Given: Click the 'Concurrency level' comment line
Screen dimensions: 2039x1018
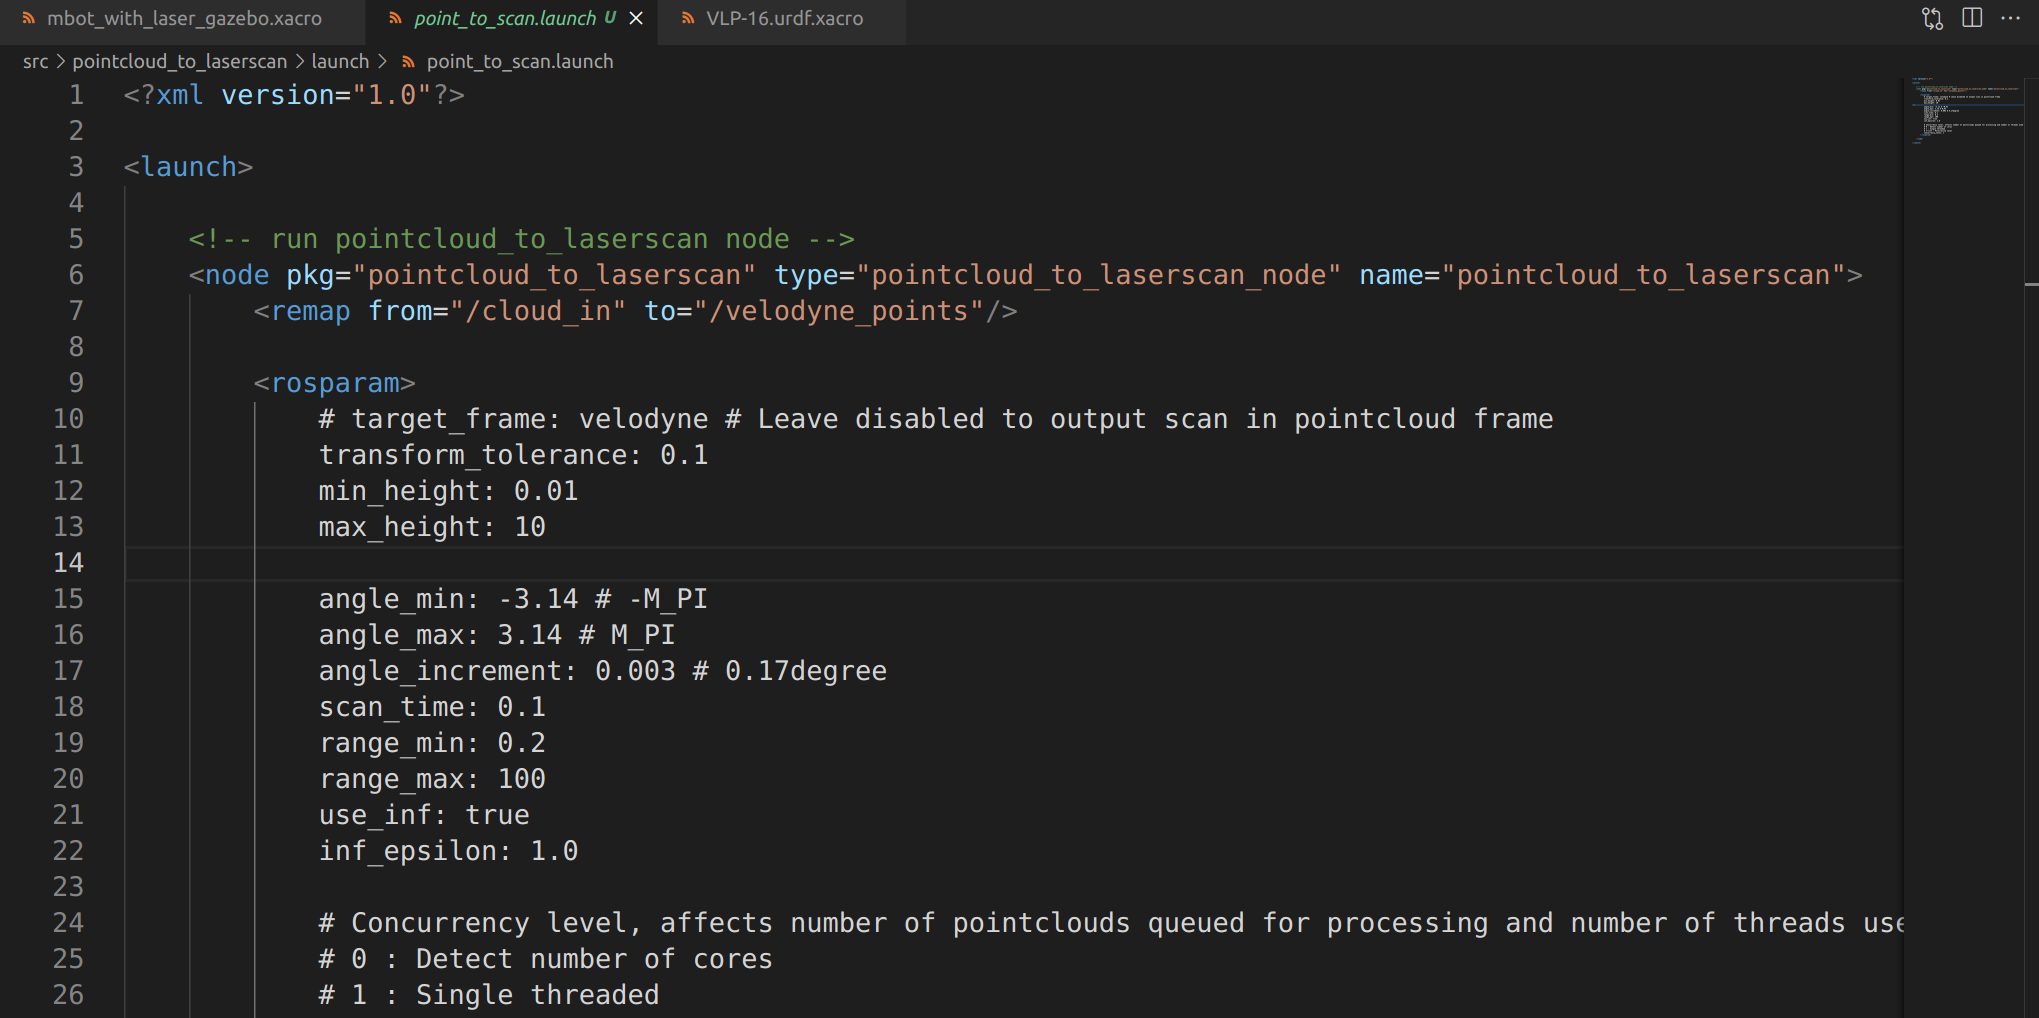Looking at the screenshot, I should [1111, 923].
